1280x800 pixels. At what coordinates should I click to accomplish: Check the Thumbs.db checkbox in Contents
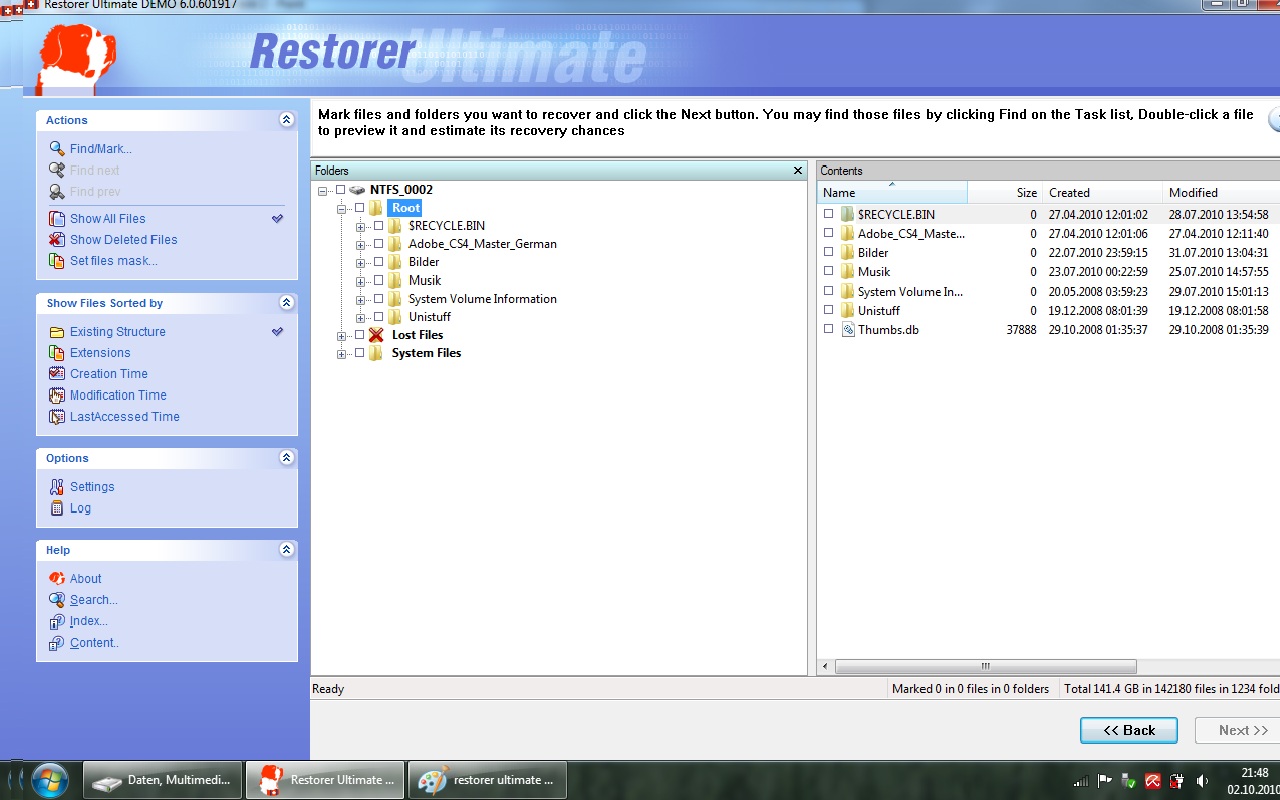[x=828, y=329]
